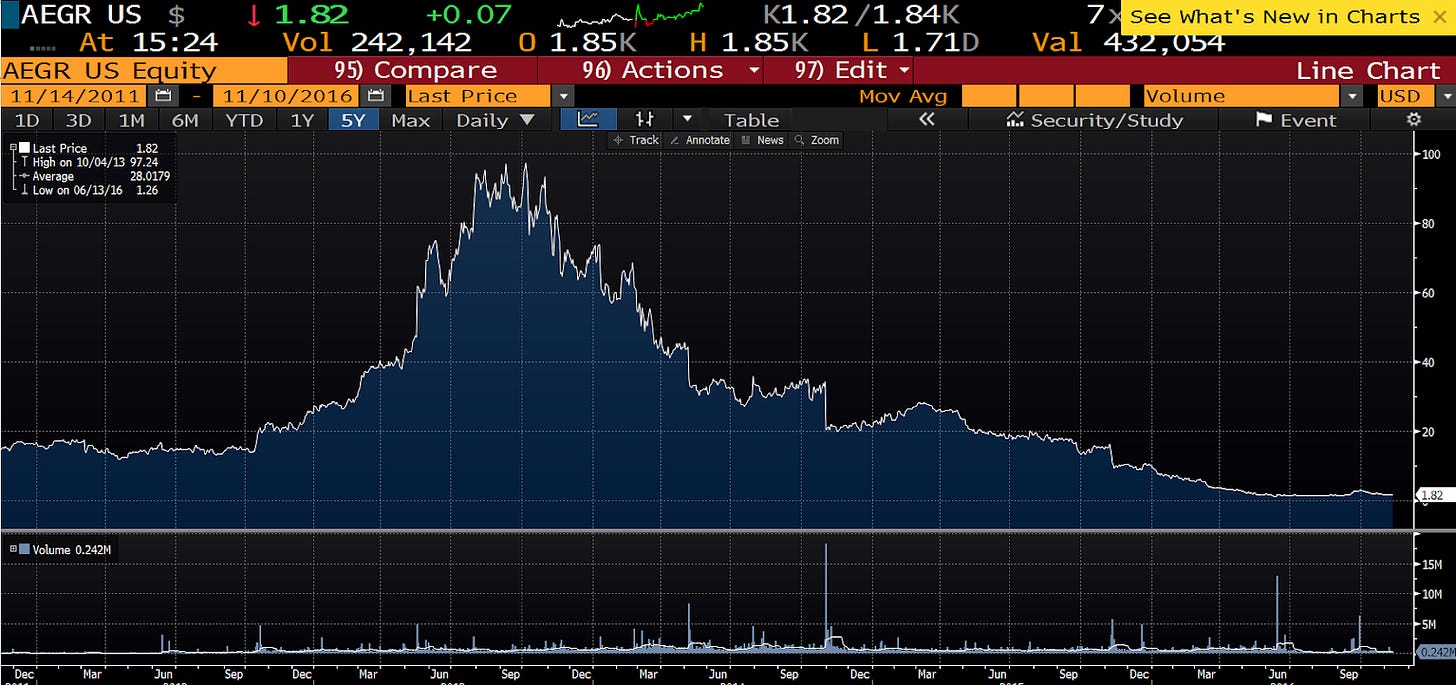Click the Line Chart title label
1456x685 pixels.
pyautogui.click(x=1367, y=70)
